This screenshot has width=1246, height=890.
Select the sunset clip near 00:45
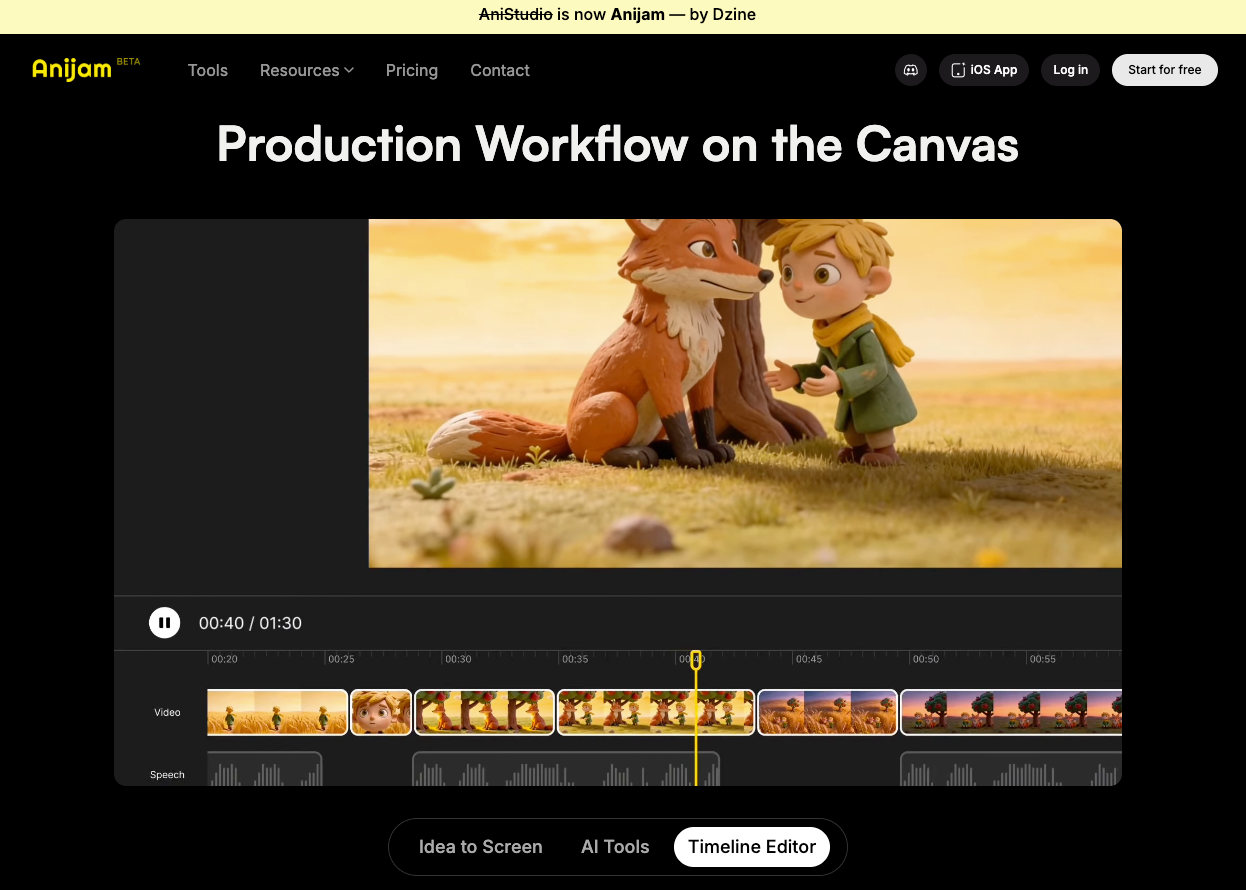827,712
